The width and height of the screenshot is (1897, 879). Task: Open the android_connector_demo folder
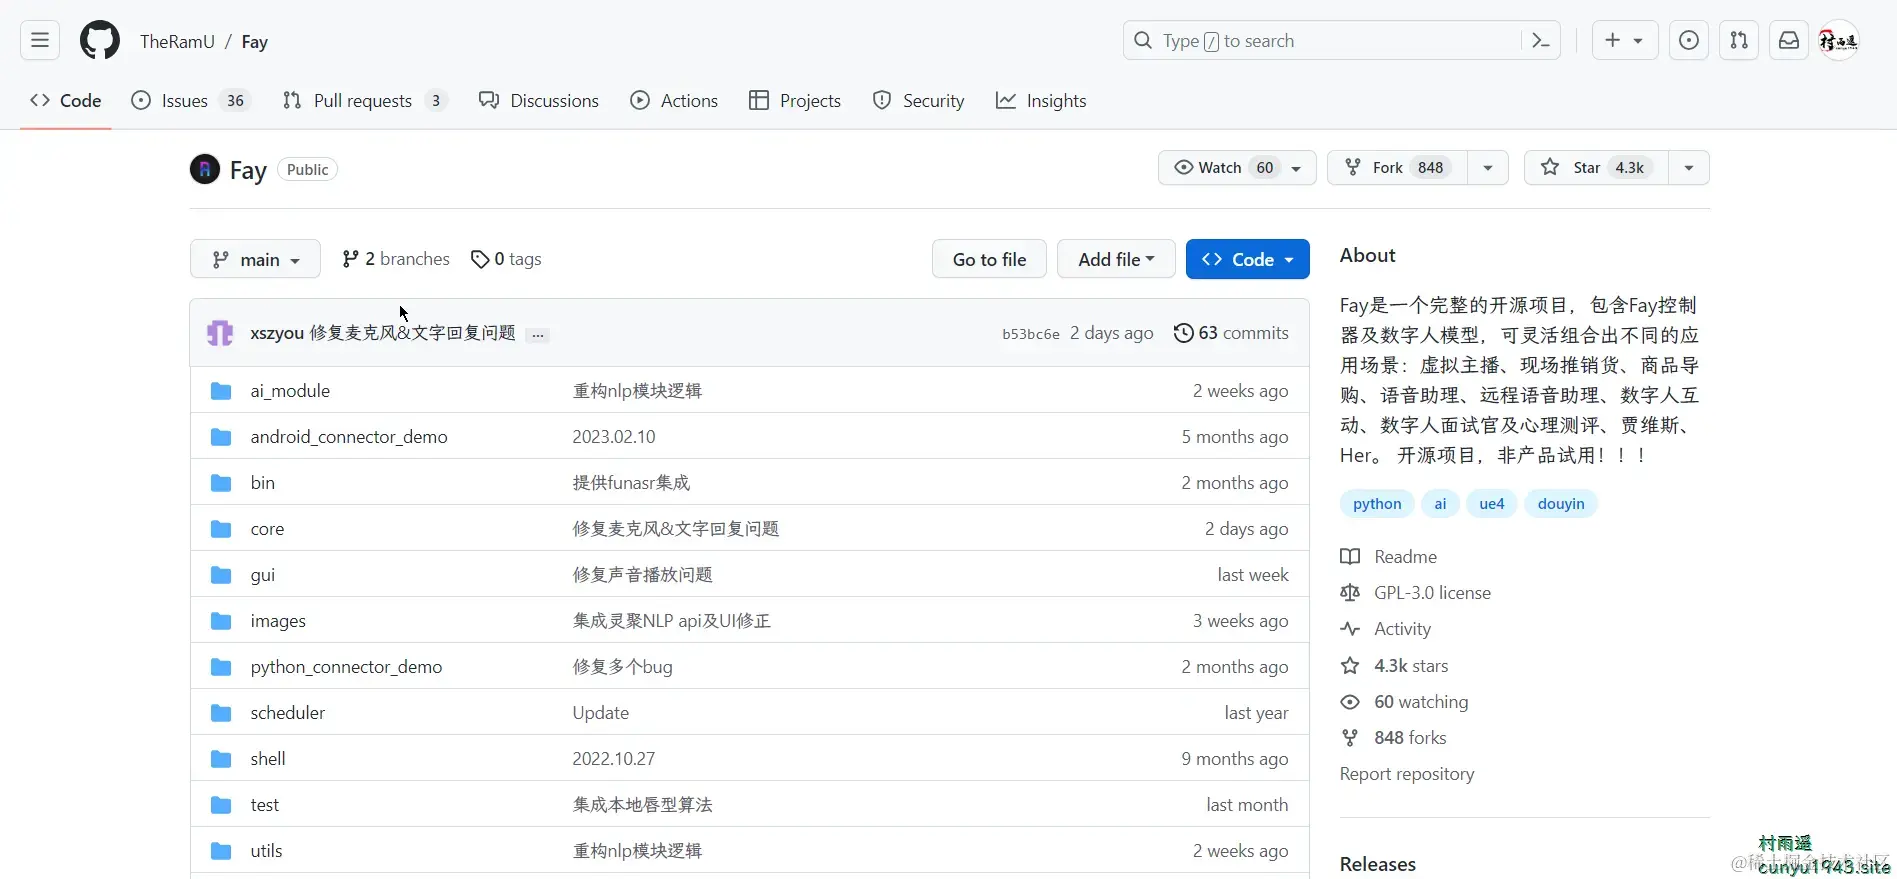[349, 437]
